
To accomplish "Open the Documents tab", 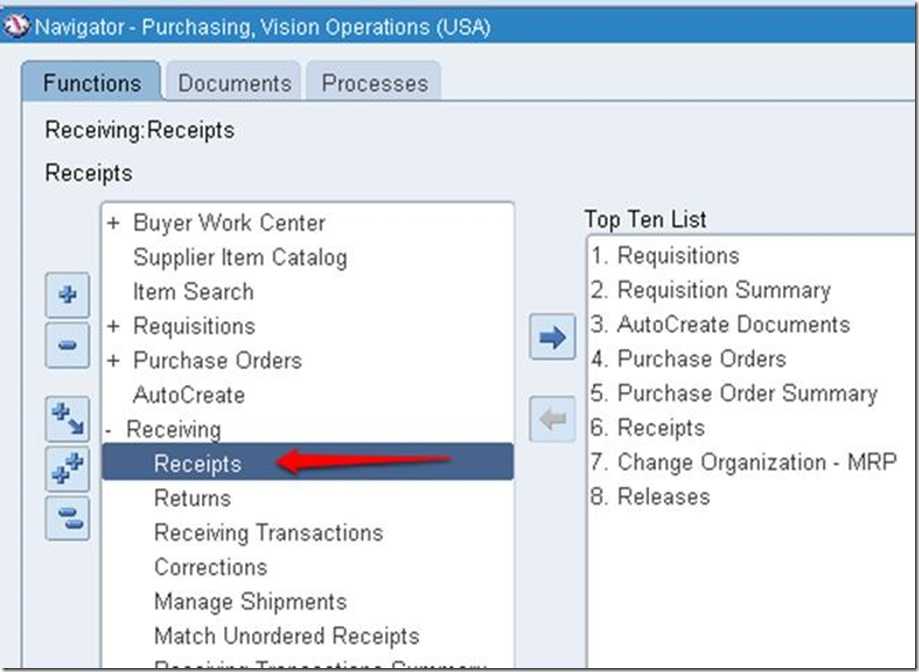I will pos(234,83).
